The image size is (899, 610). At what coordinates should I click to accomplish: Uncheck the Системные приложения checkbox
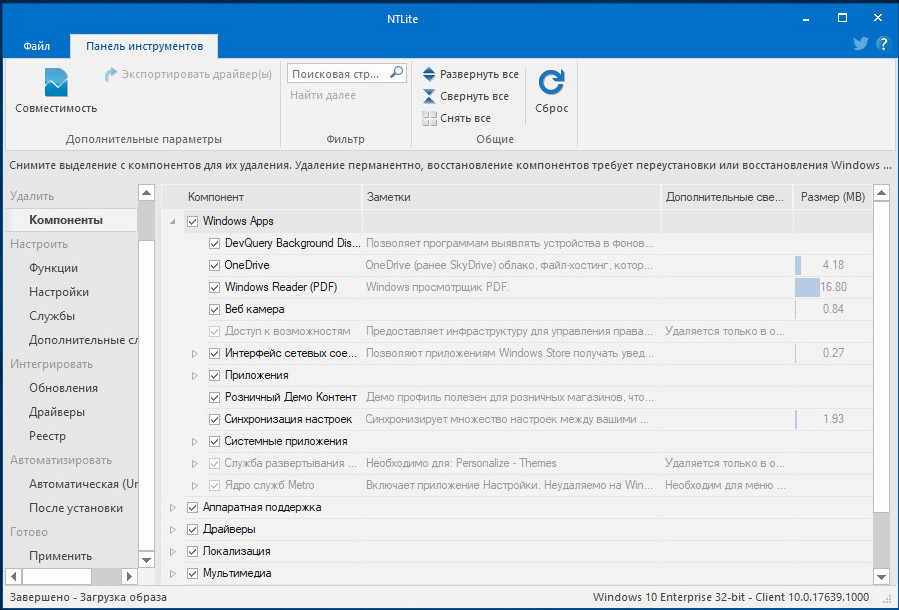[214, 441]
